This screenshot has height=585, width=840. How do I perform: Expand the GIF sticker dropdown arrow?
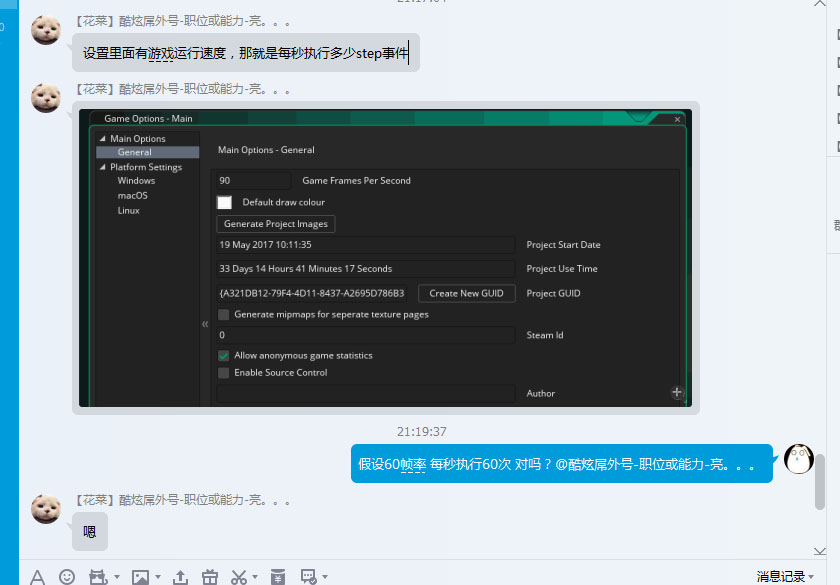[117, 577]
